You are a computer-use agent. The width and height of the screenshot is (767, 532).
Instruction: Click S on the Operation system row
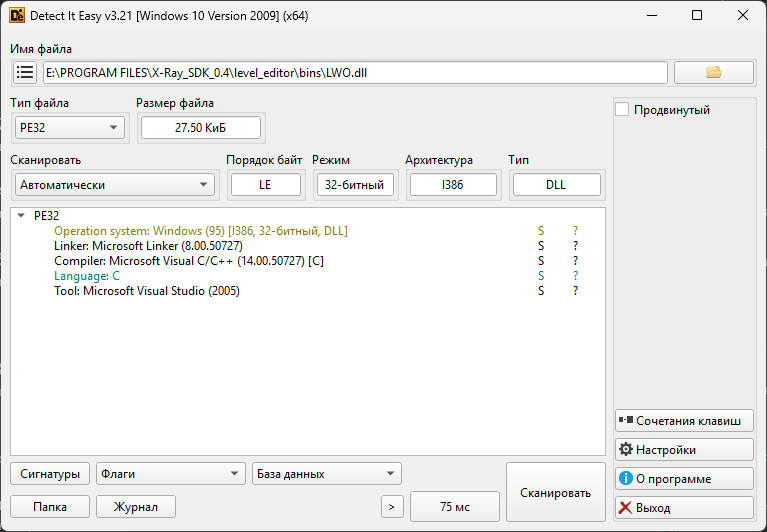click(x=541, y=231)
